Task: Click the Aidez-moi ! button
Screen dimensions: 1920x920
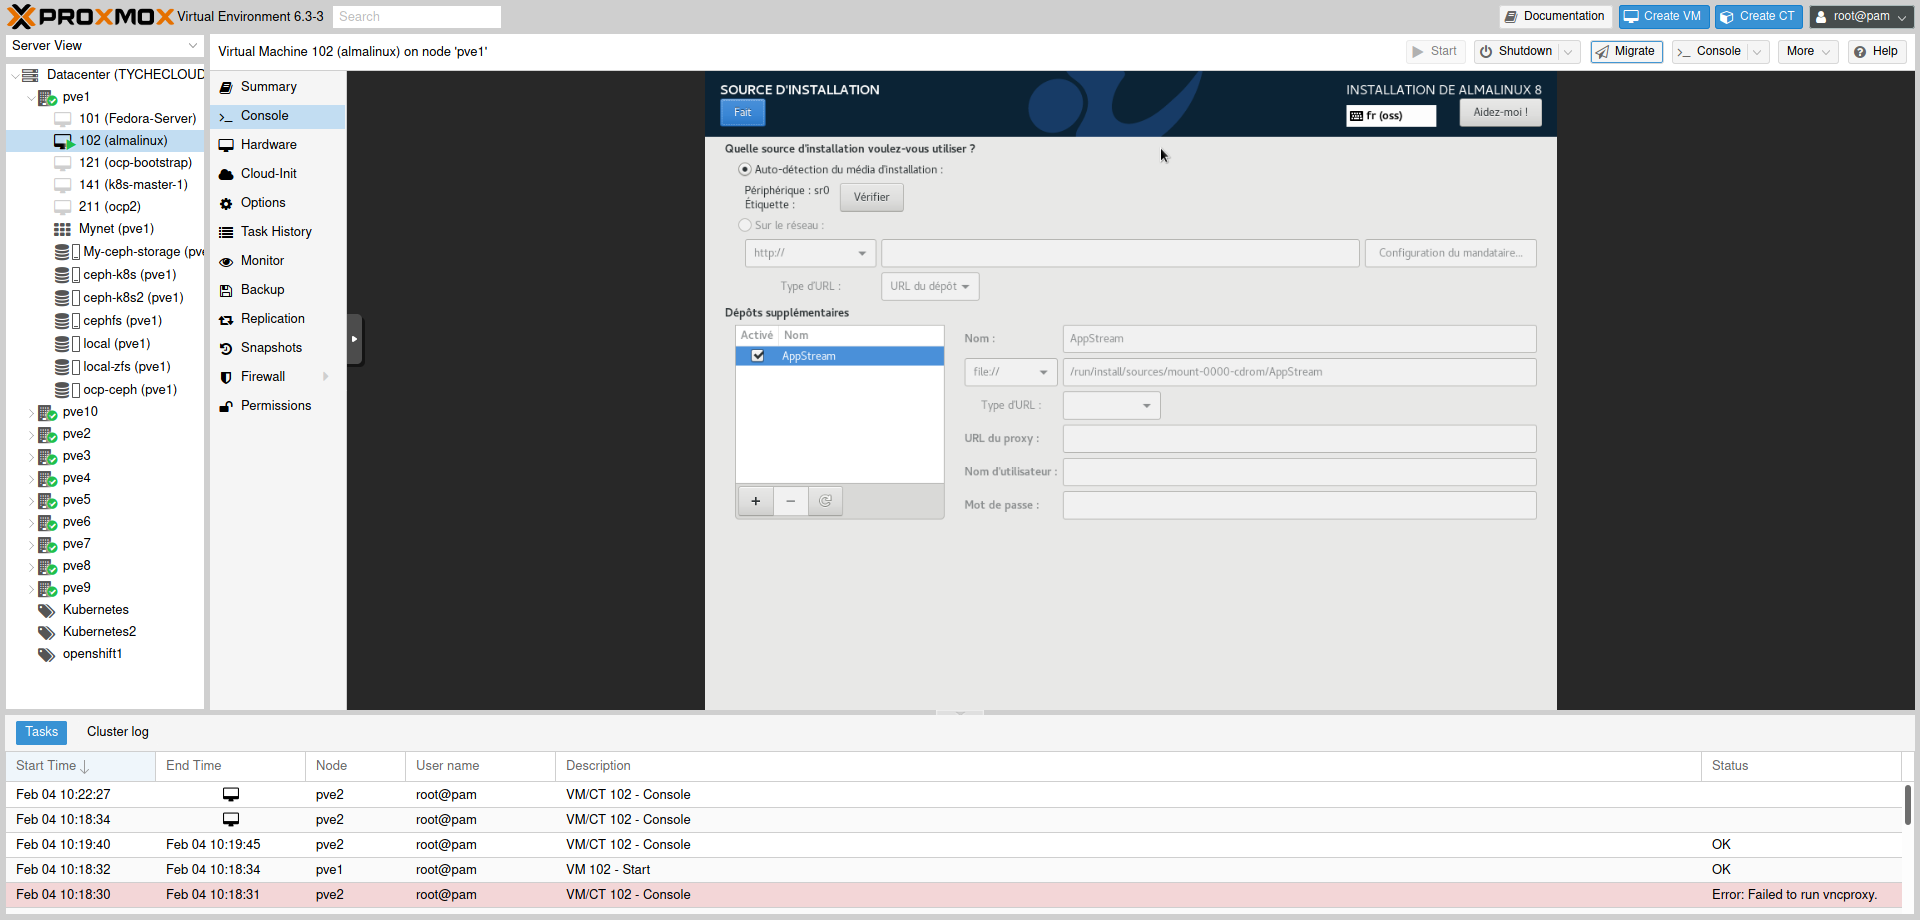Action: pos(1500,113)
